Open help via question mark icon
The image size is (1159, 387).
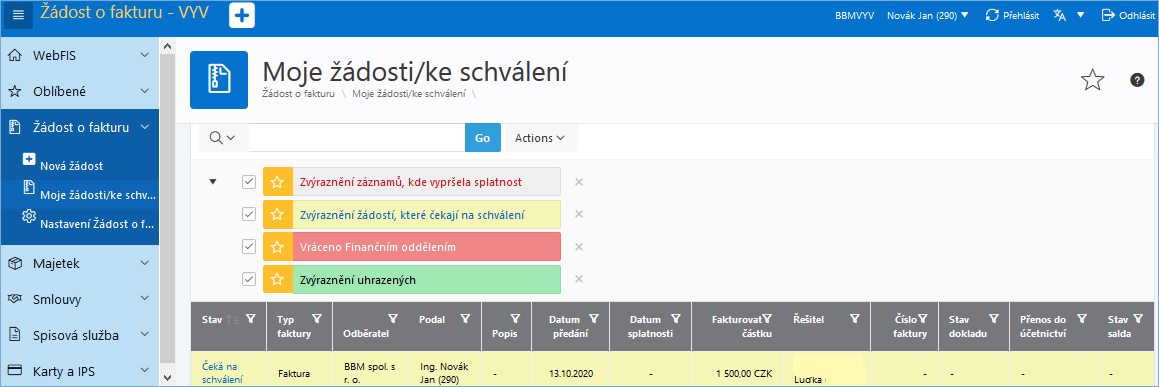point(1138,80)
